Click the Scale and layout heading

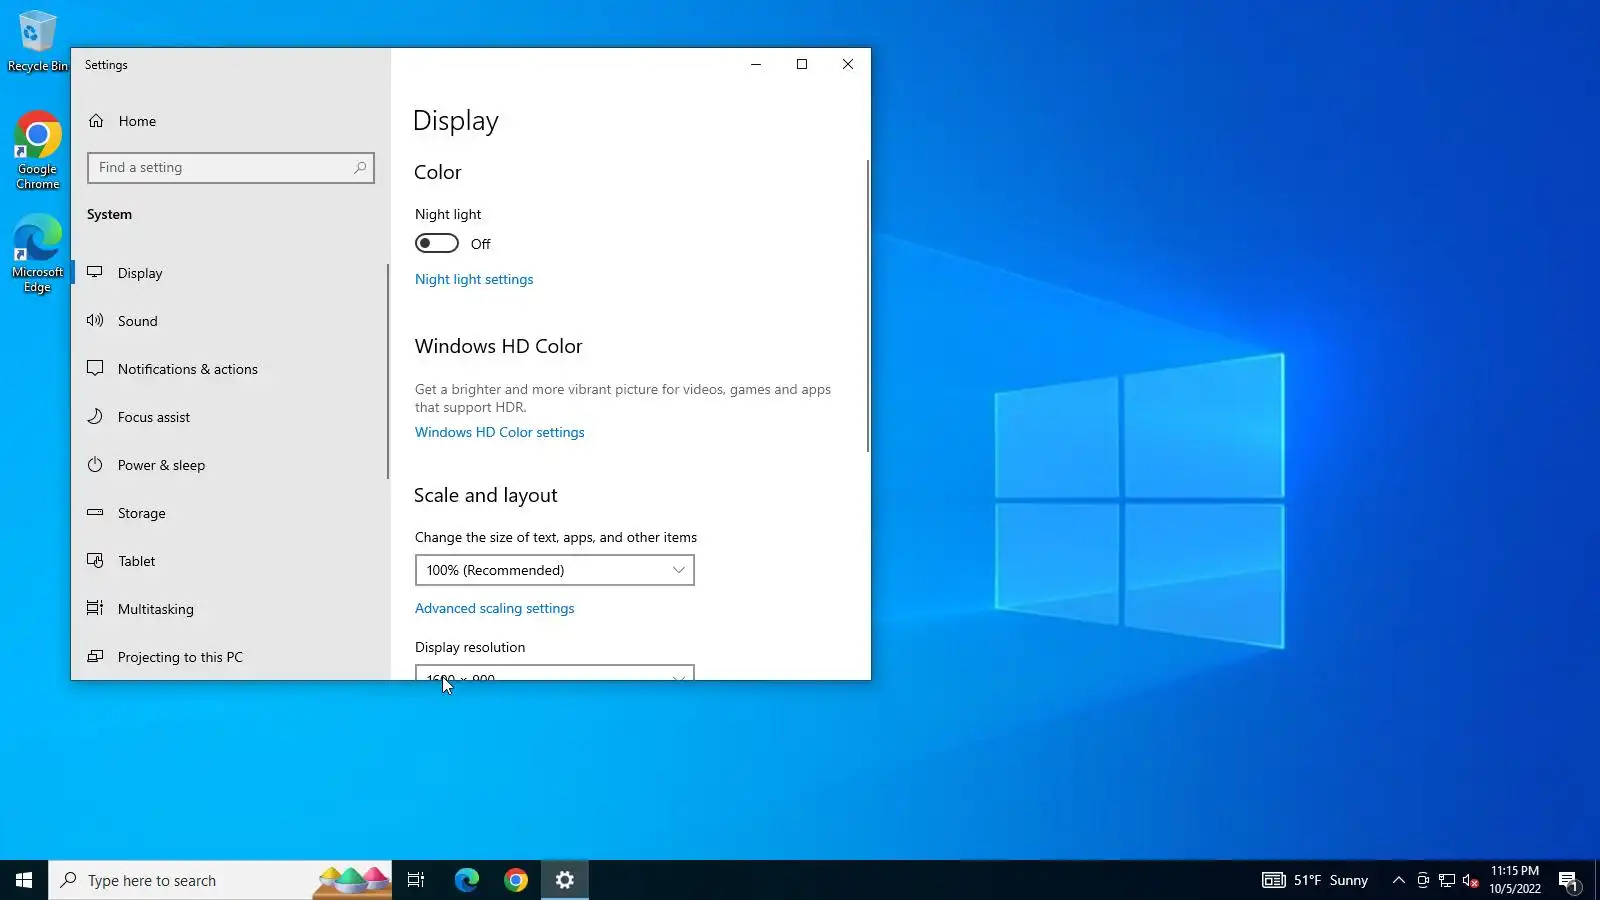tap(486, 495)
